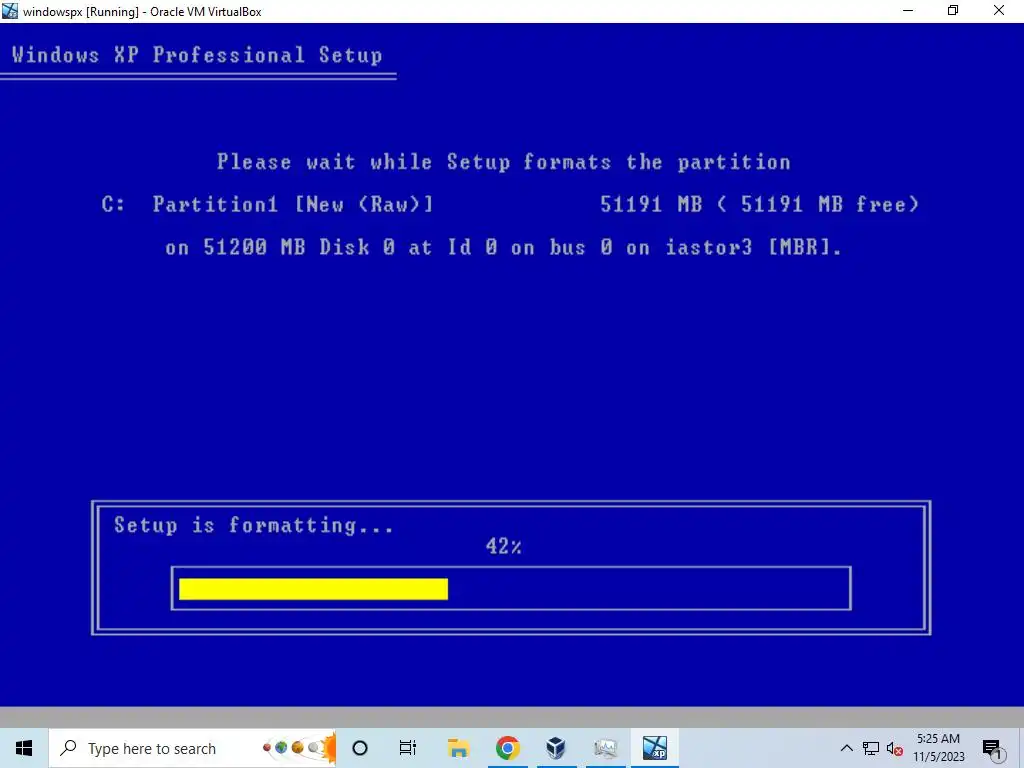Click the "Windows XP Professional Setup" heading
The height and width of the screenshot is (768, 1024).
[x=197, y=55]
